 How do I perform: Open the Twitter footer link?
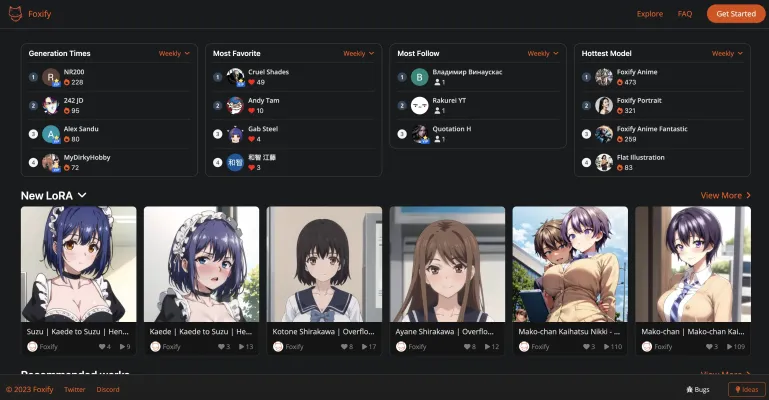pyautogui.click(x=75, y=389)
